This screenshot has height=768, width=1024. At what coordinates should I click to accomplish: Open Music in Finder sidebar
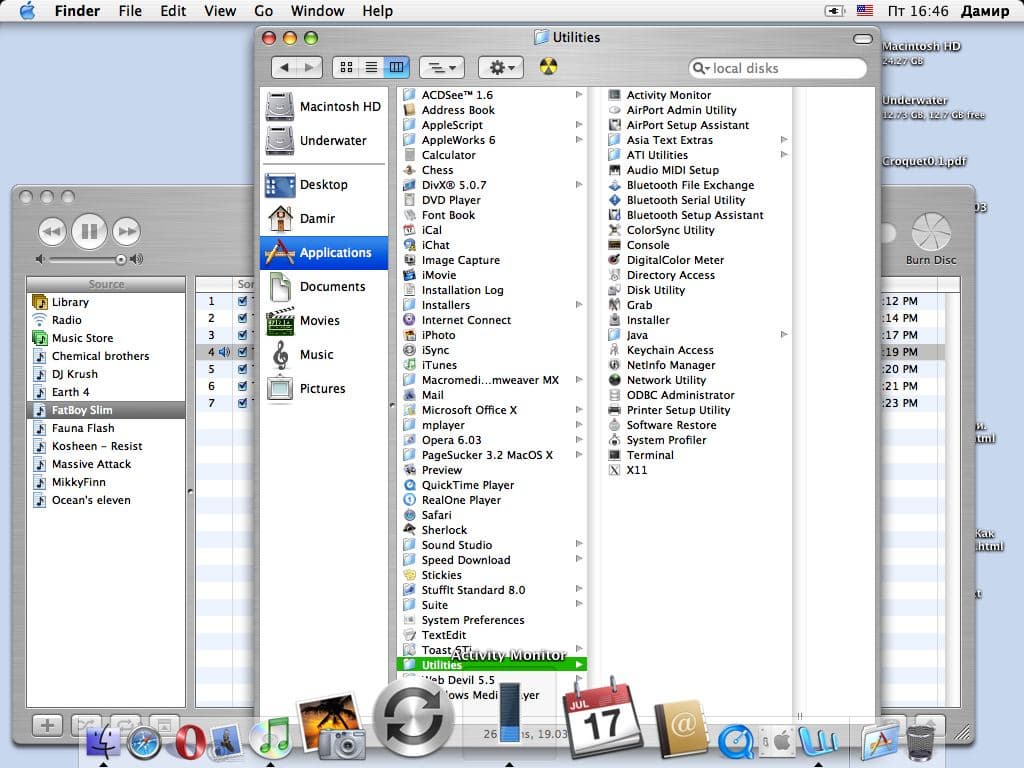point(324,355)
